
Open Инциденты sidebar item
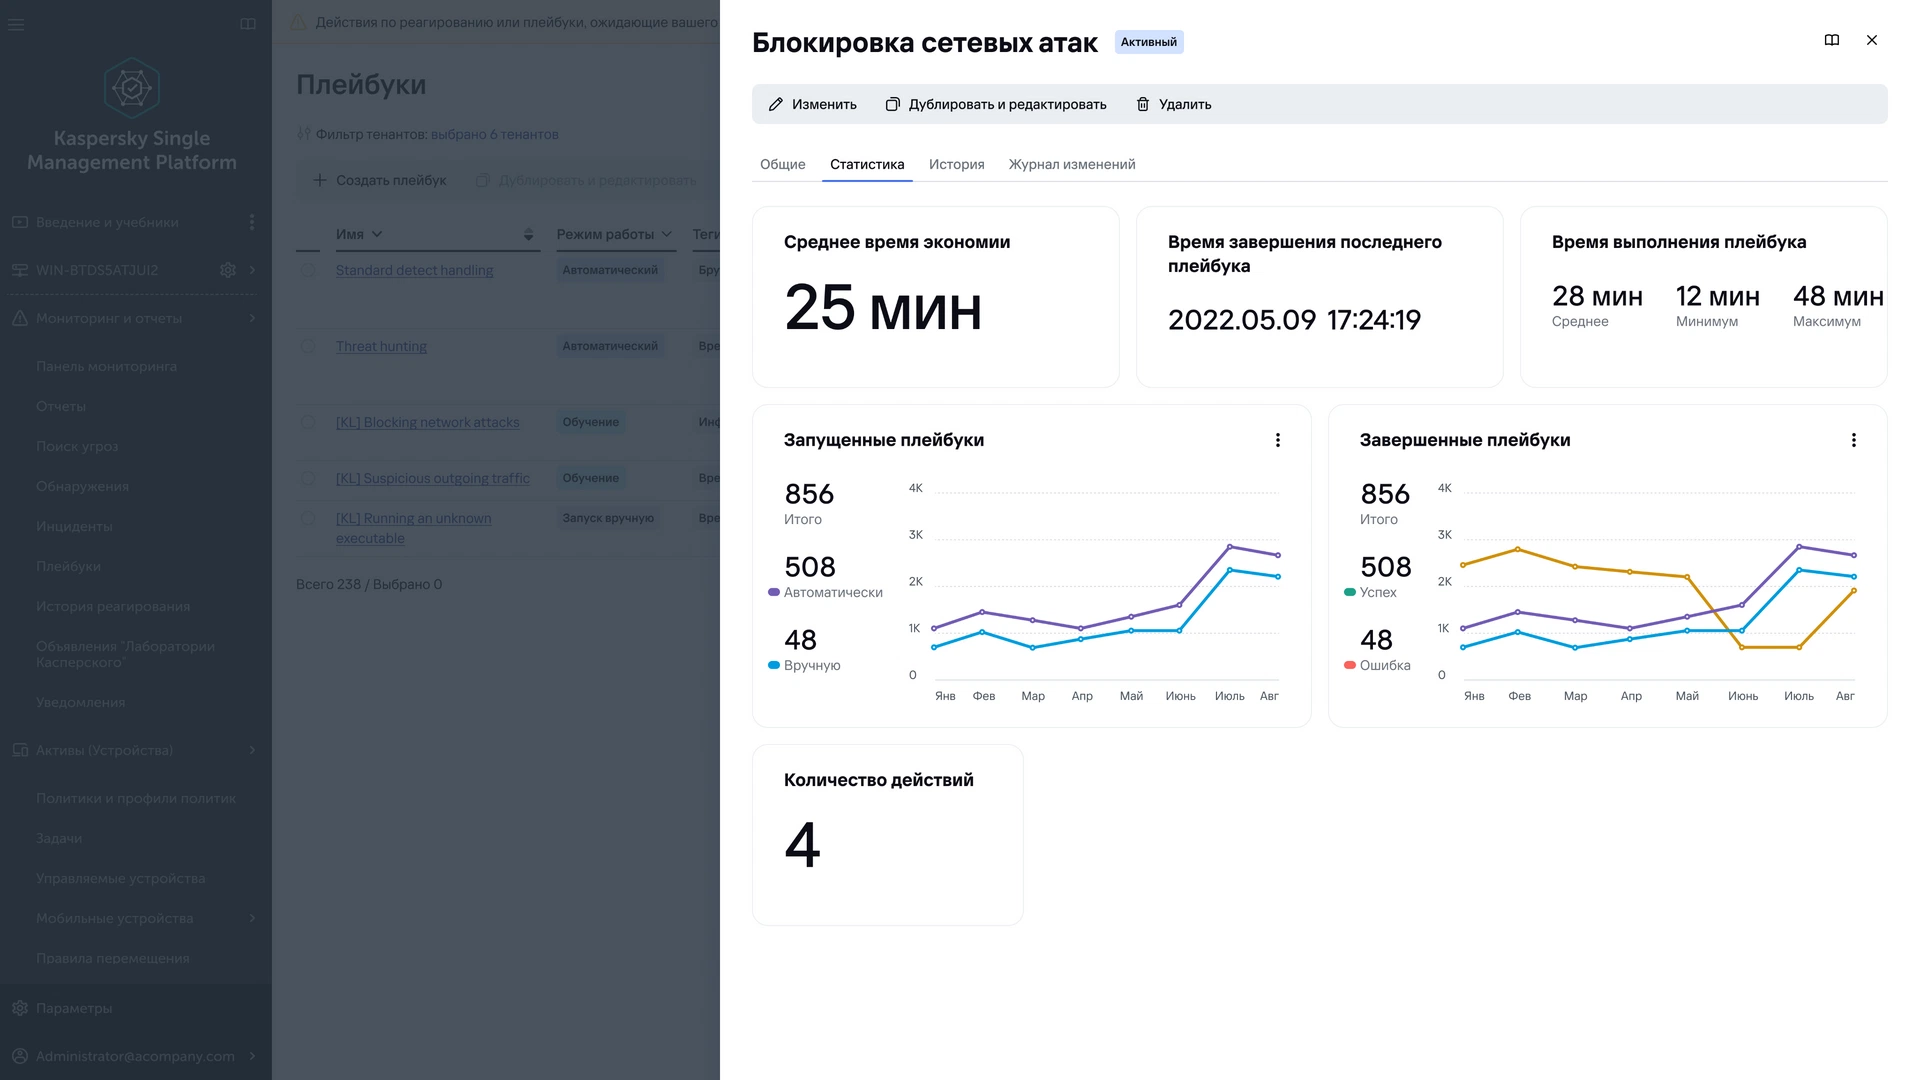coord(74,526)
